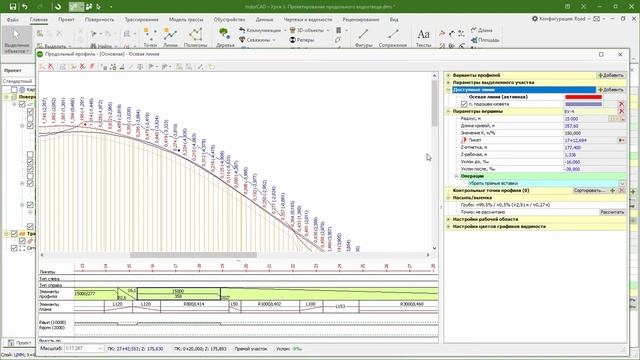Click Добавить in Варианты профилей row

click(611, 76)
